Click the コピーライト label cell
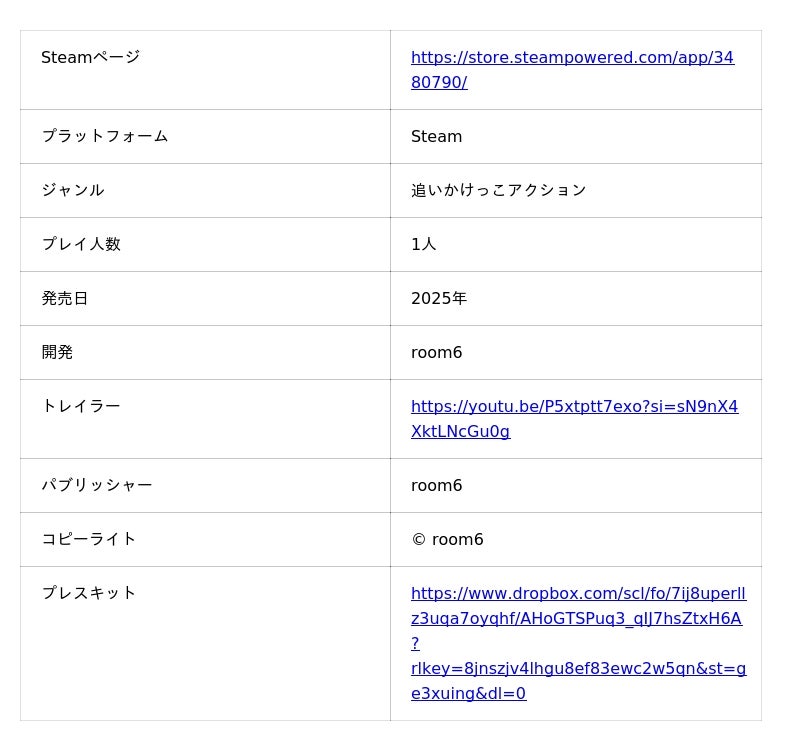Screen dimensions: 800x751 pyautogui.click(x=89, y=539)
